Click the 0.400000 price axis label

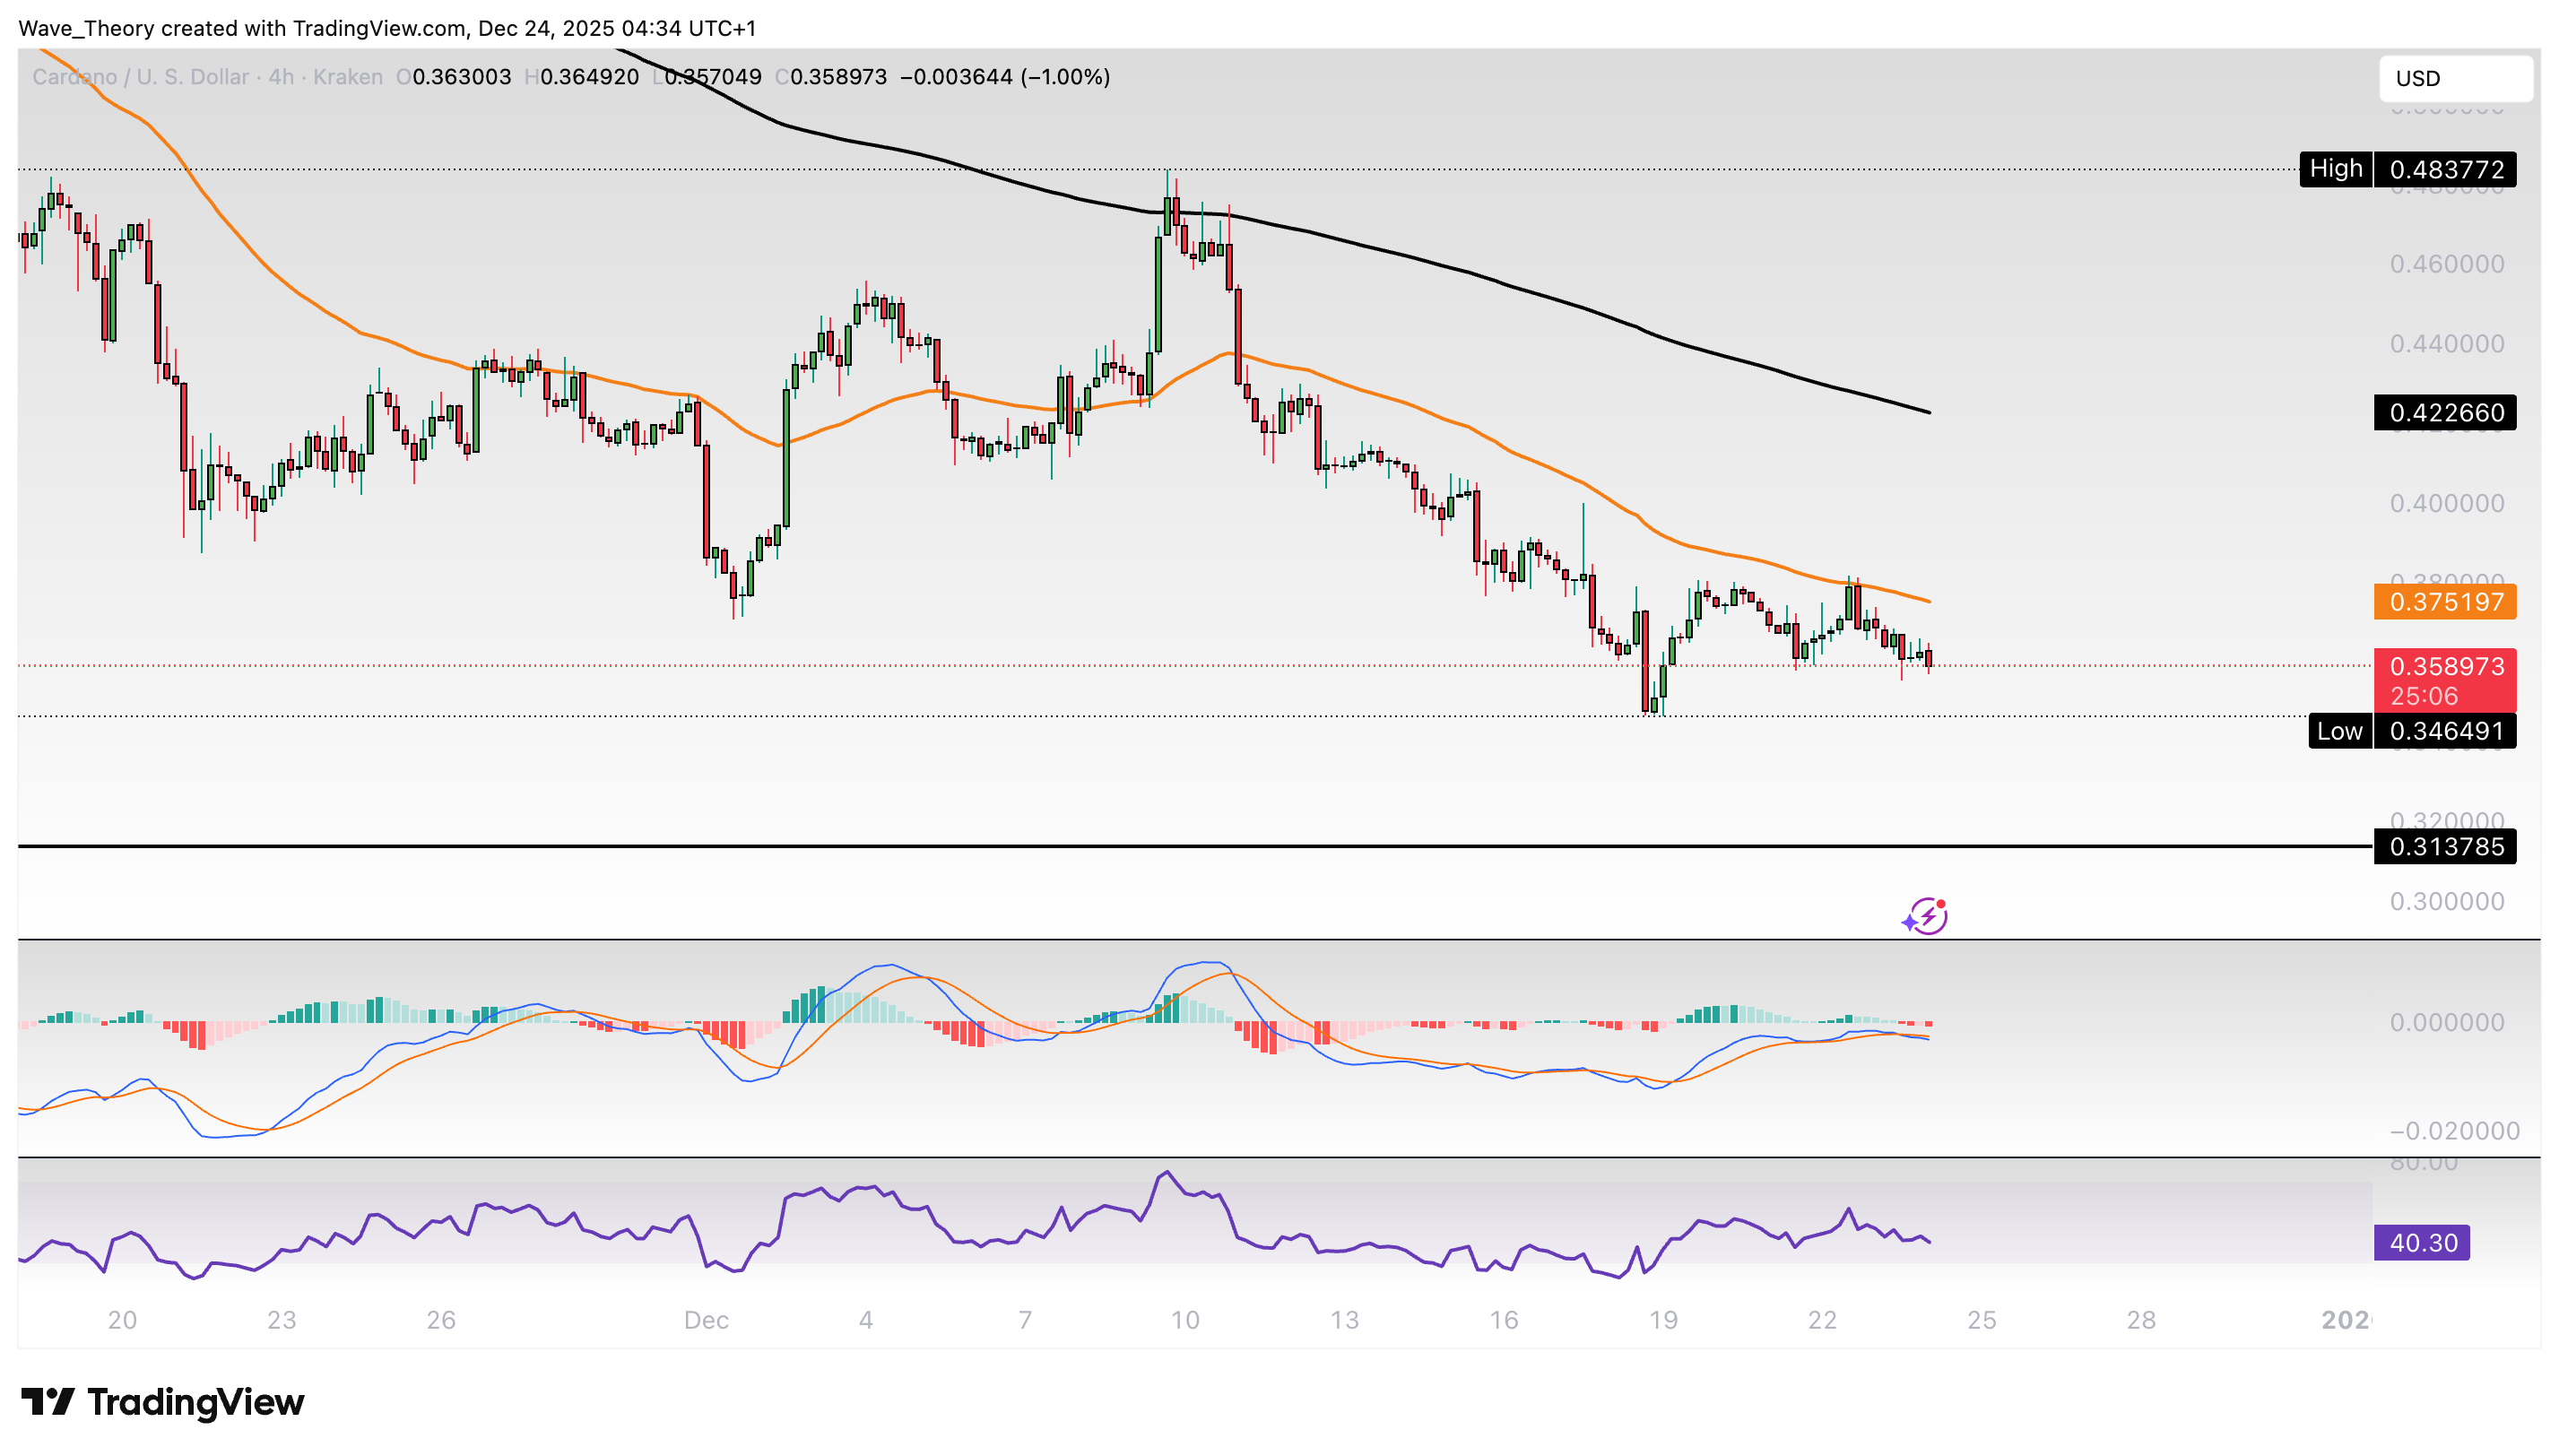point(2446,503)
